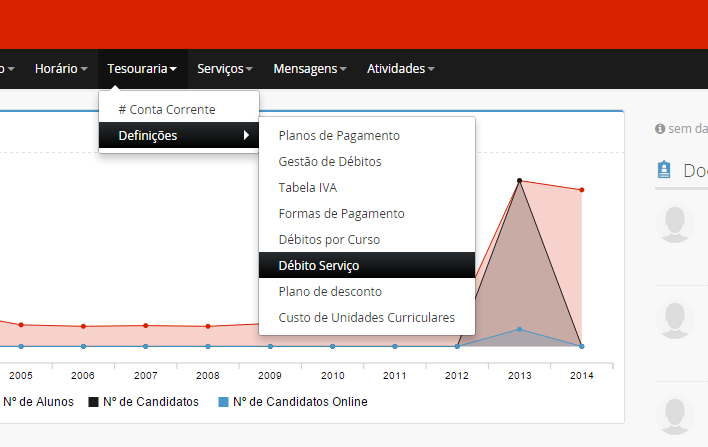Open Formas de Pagamento
Viewport: 708px width, 447px height.
(x=341, y=213)
